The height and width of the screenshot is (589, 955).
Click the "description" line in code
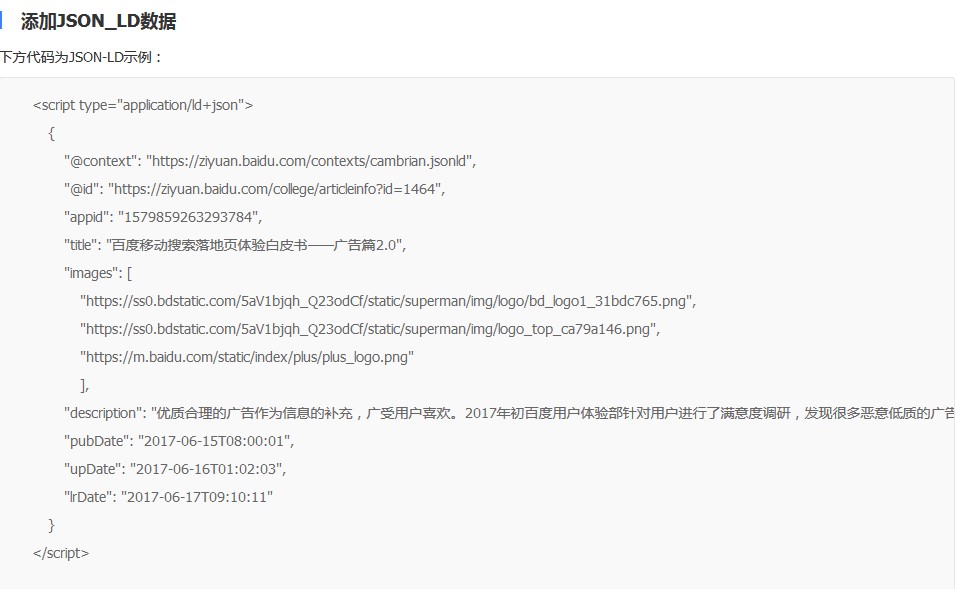click(x=509, y=414)
